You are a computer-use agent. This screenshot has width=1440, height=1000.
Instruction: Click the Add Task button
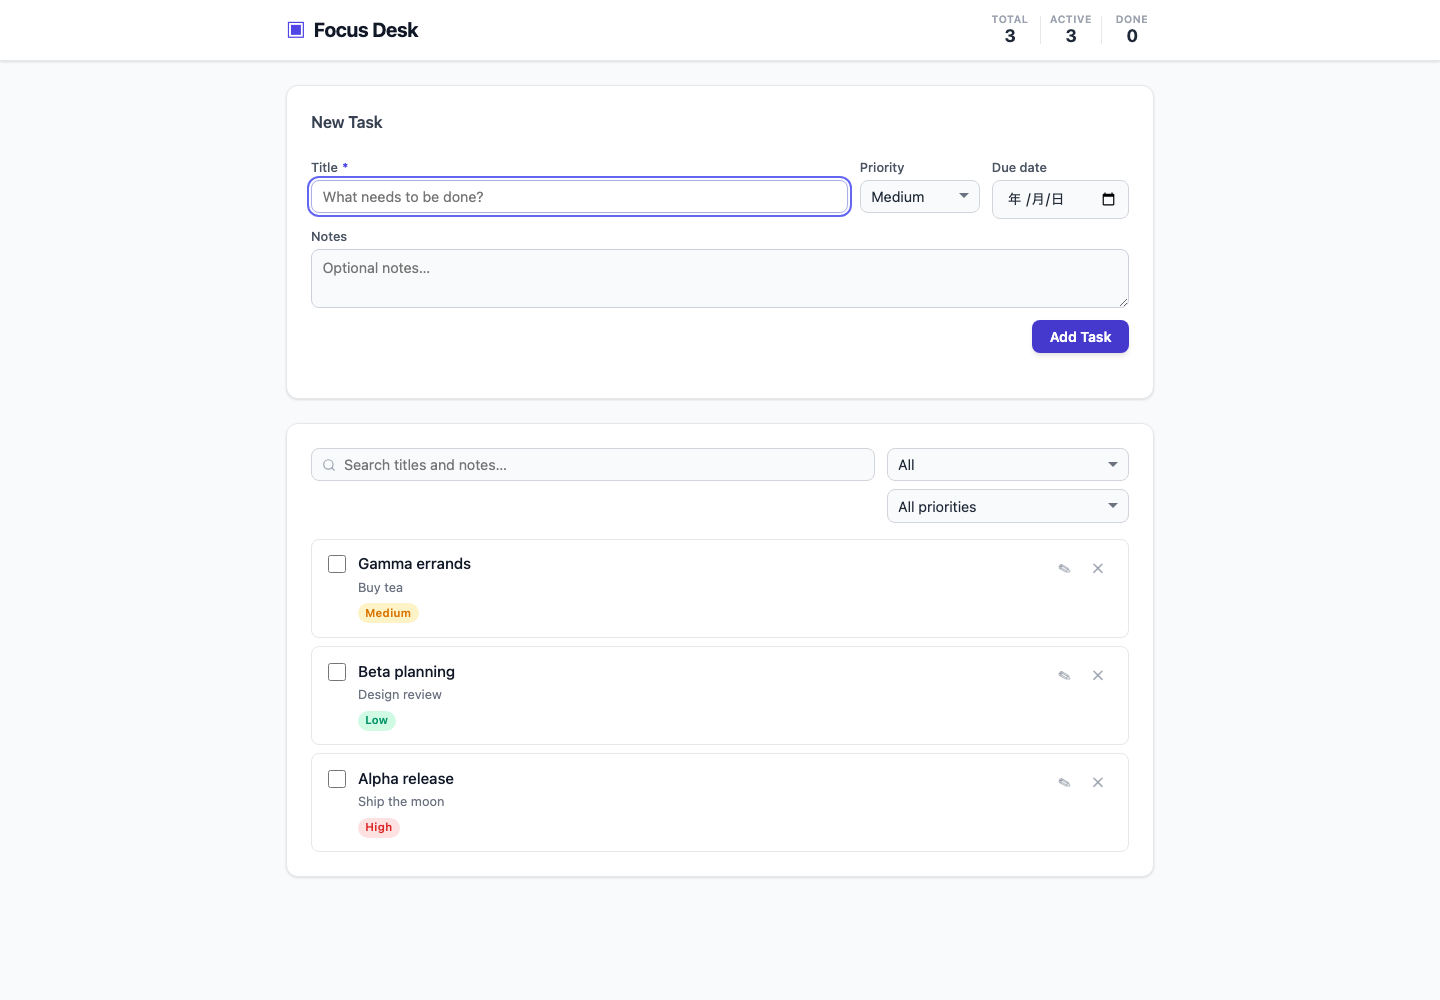(x=1080, y=337)
